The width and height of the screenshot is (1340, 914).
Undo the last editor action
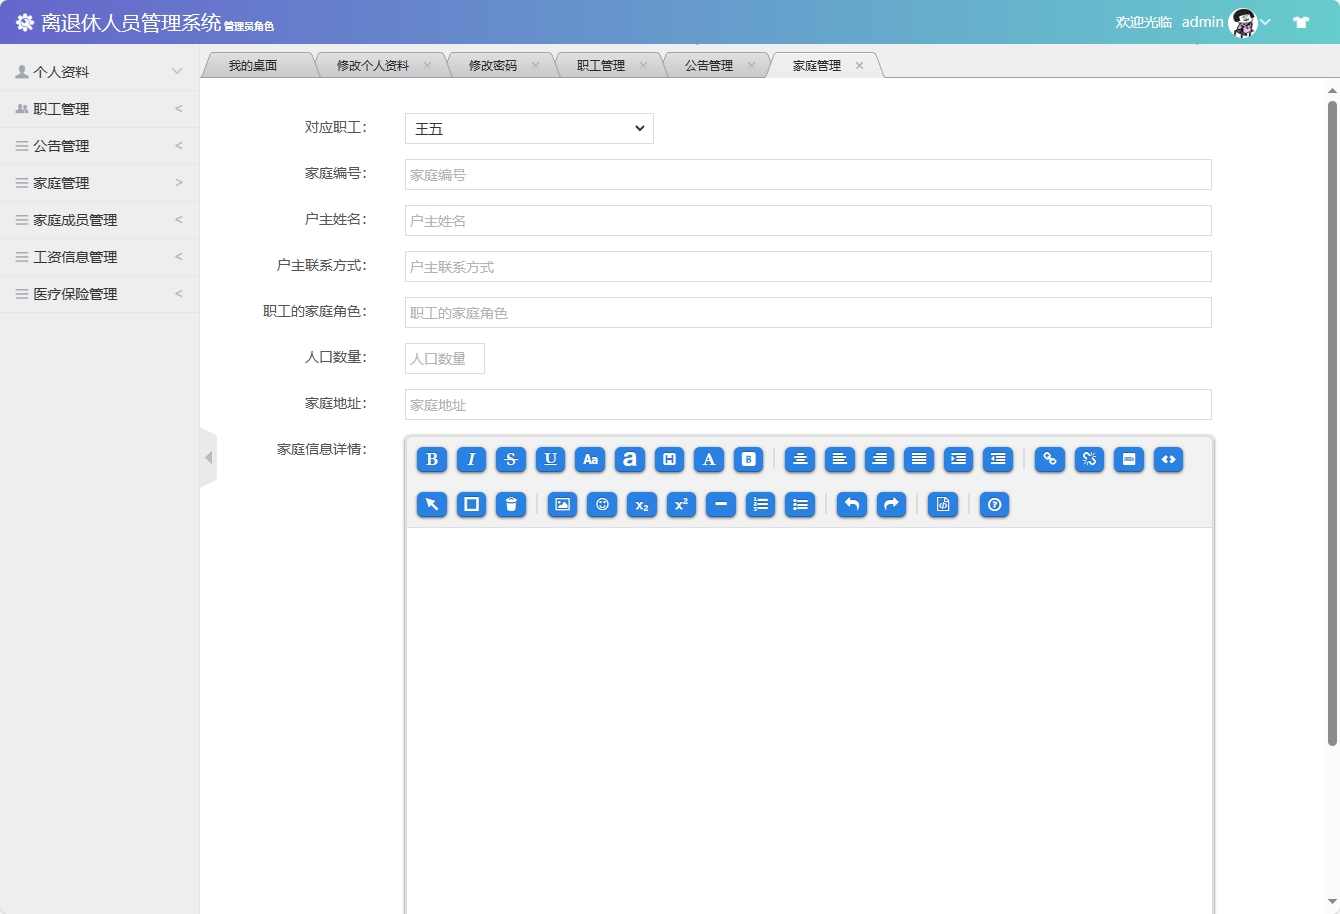851,505
